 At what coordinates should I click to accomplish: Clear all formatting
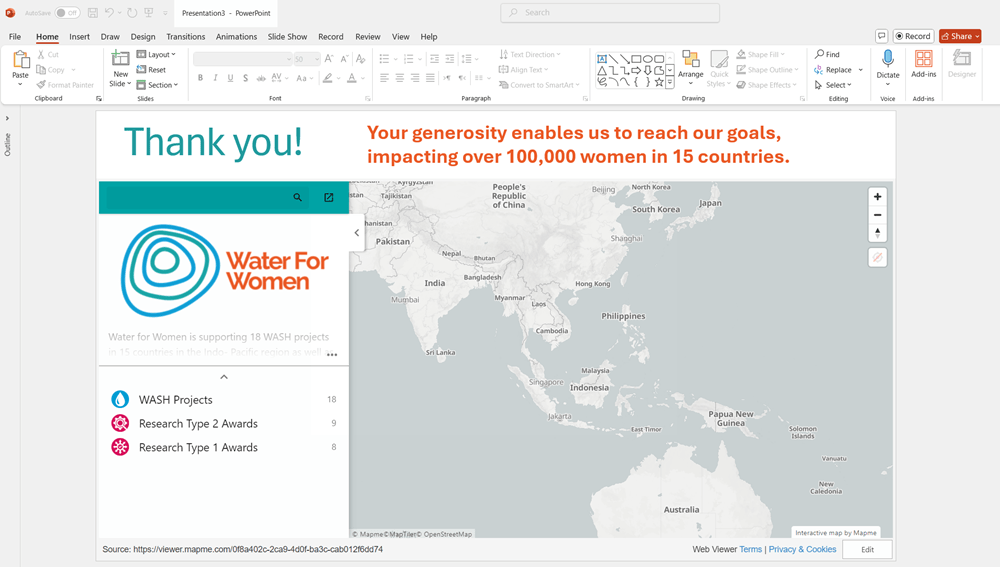360,59
